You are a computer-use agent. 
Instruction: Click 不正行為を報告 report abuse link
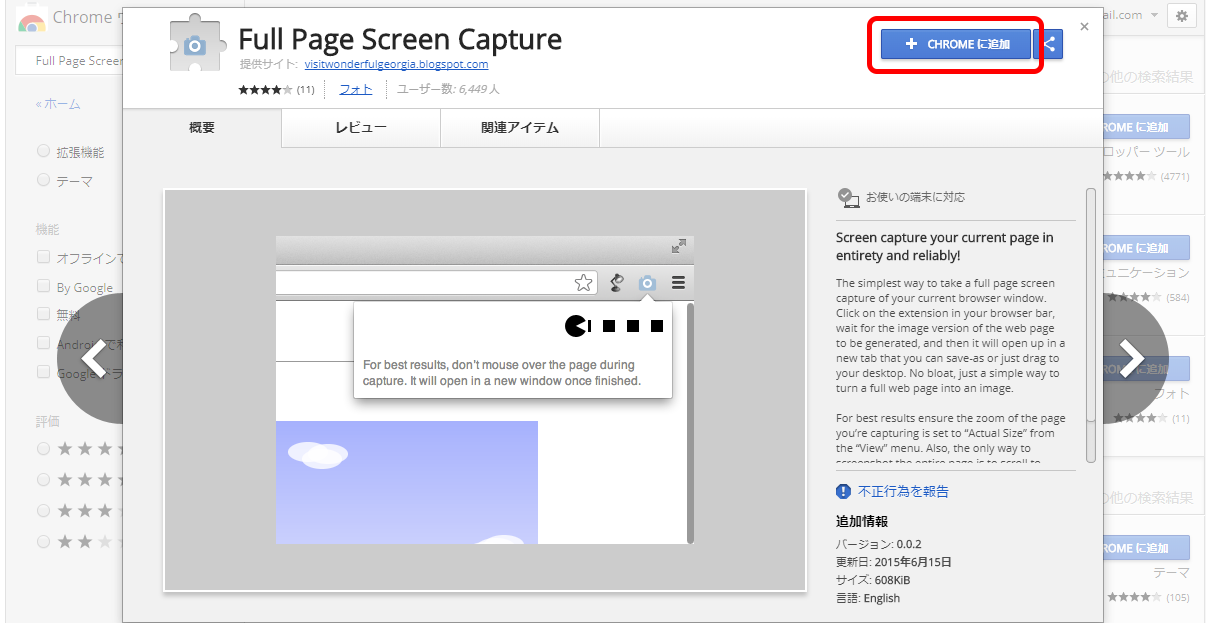pos(903,491)
